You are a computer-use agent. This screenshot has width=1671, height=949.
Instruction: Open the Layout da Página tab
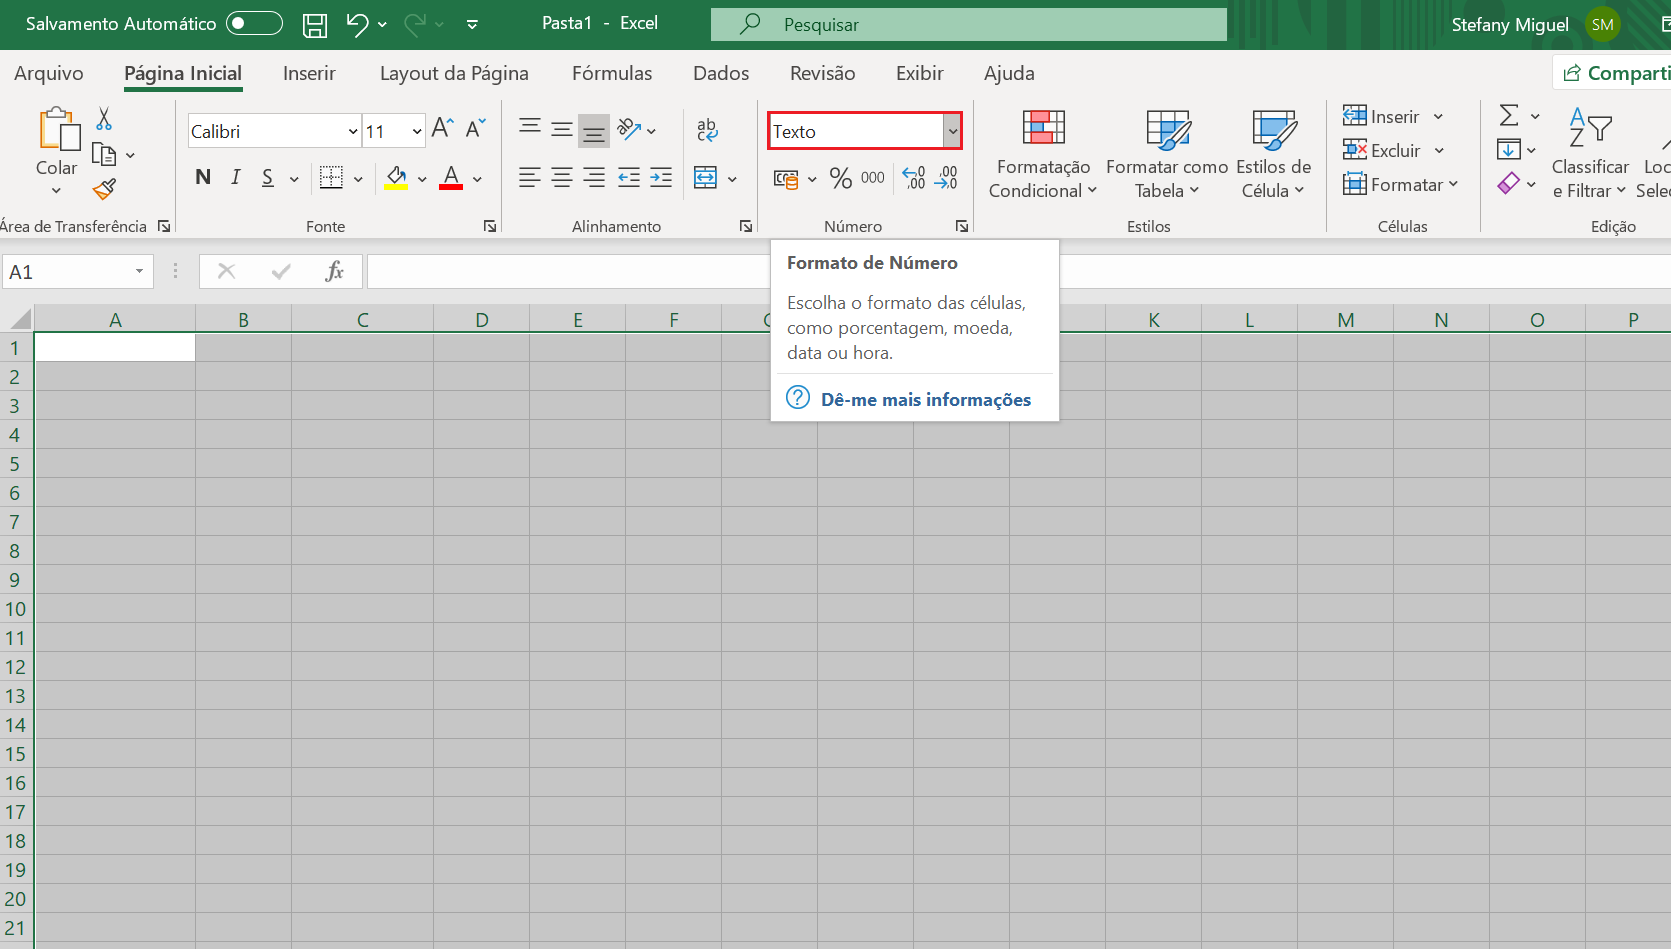454,73
